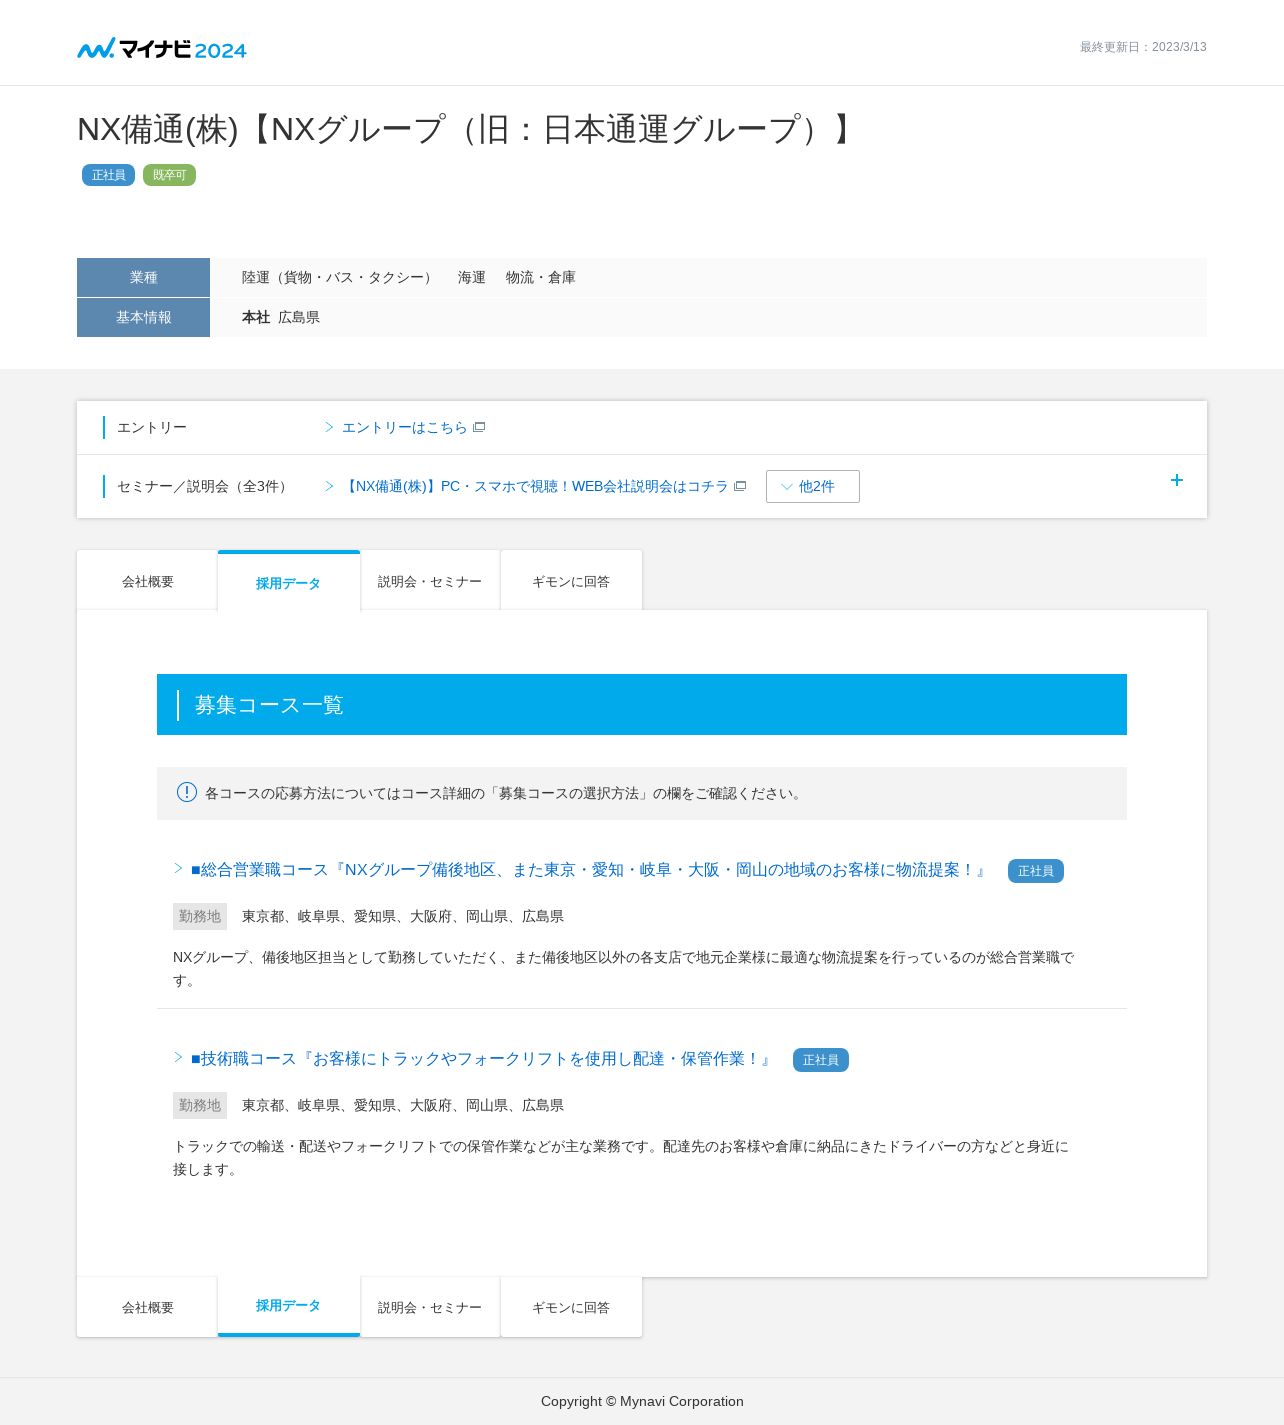Click セミナー／説明会（全3件） label
Viewport: 1284px width, 1425px height.
[205, 486]
